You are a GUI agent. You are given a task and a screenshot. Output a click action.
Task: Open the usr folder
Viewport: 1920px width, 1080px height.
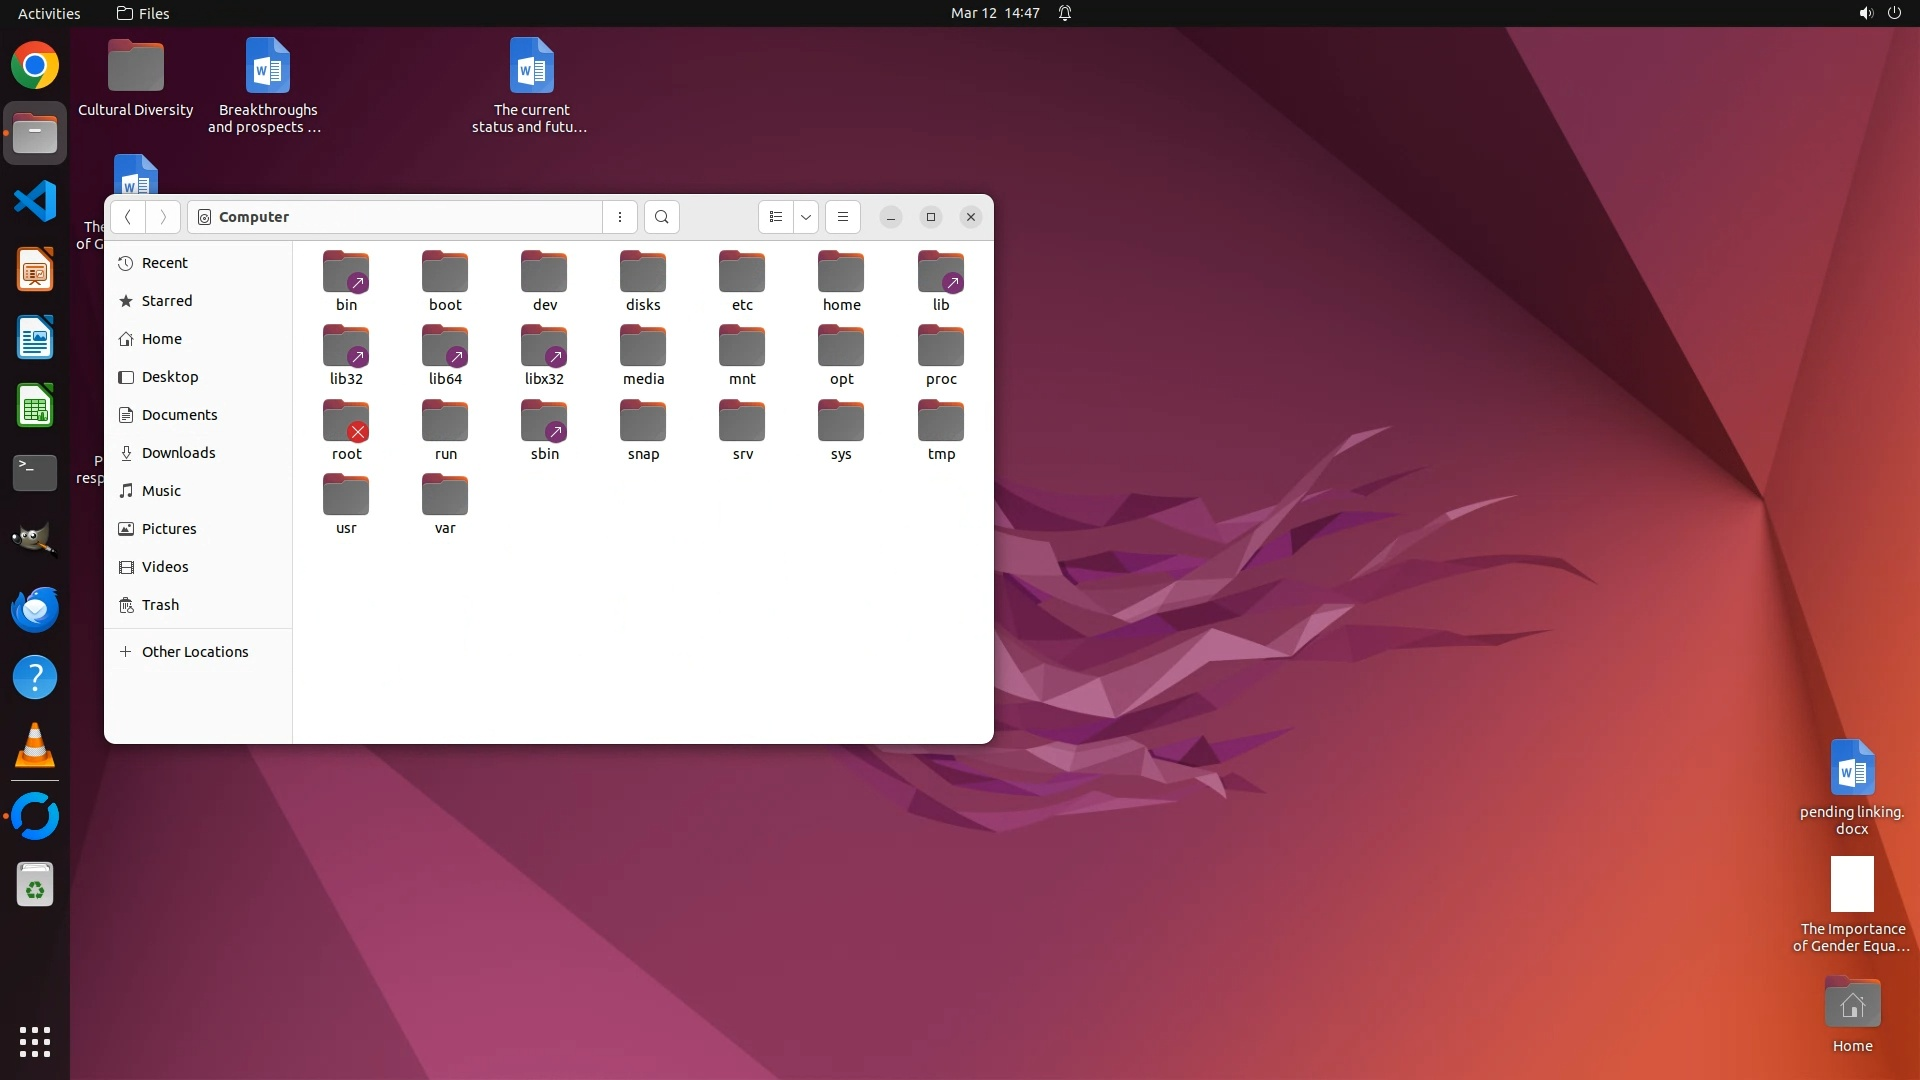click(346, 497)
